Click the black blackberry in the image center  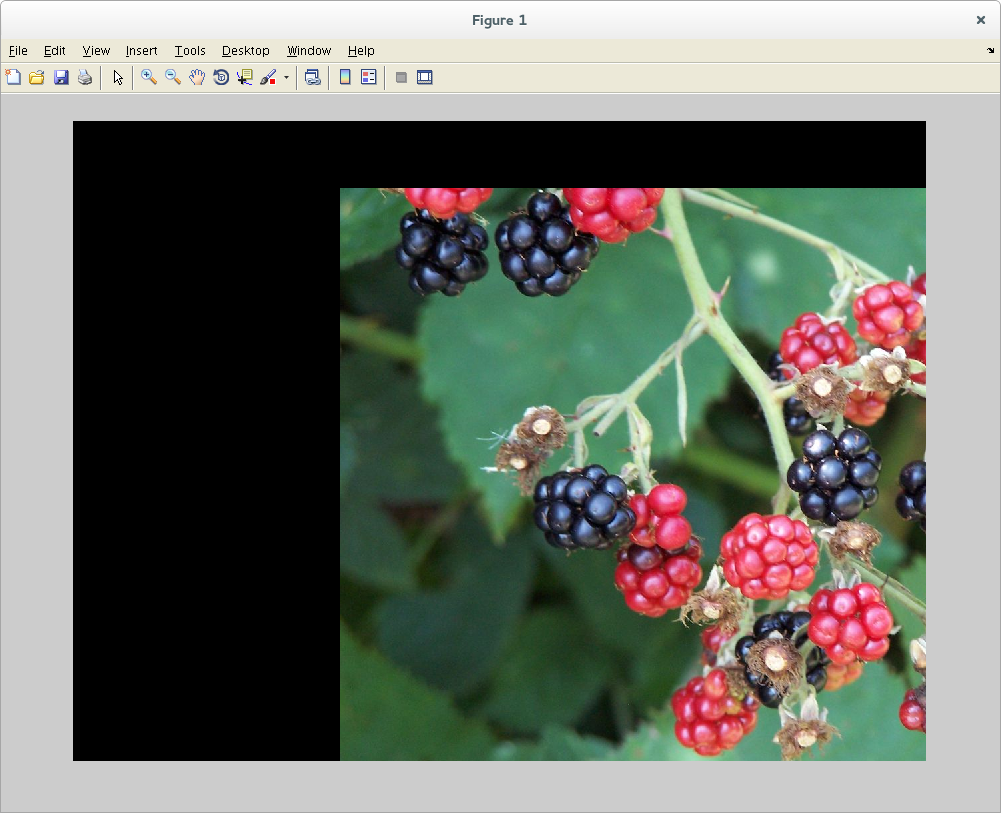click(x=583, y=508)
